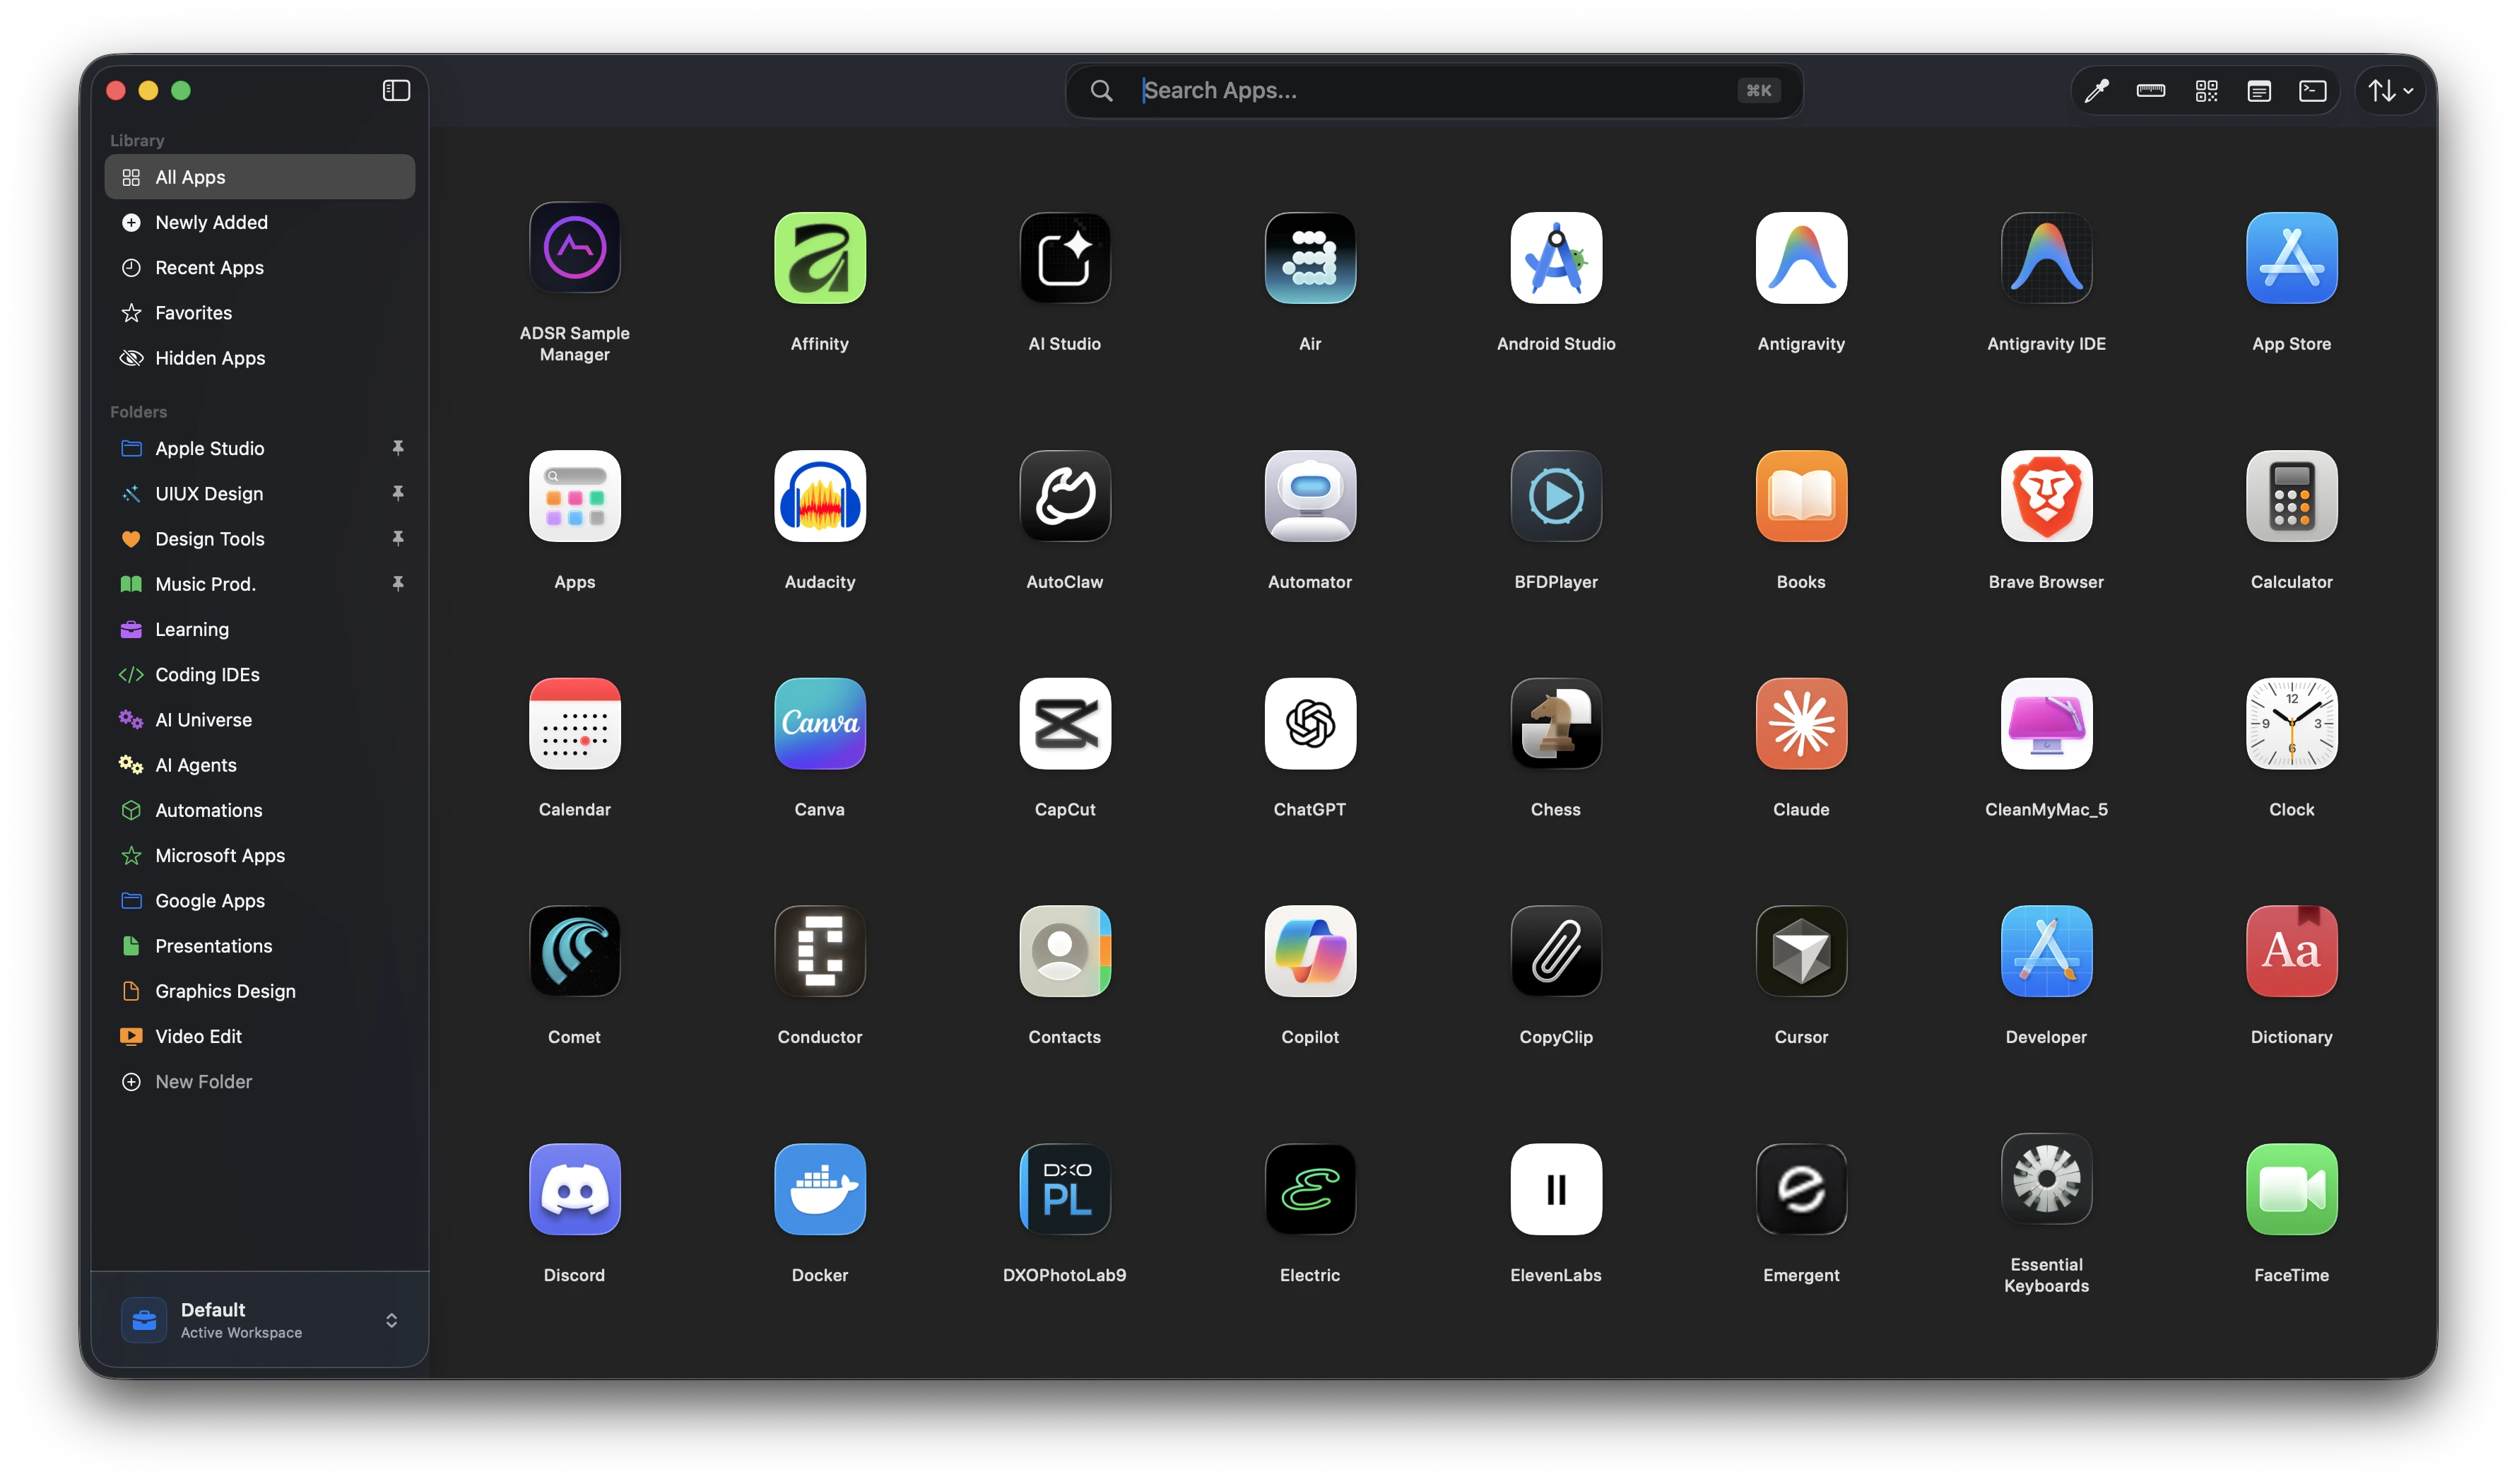Select All Apps in the Library
Image resolution: width=2517 pixels, height=1484 pixels.
point(260,177)
